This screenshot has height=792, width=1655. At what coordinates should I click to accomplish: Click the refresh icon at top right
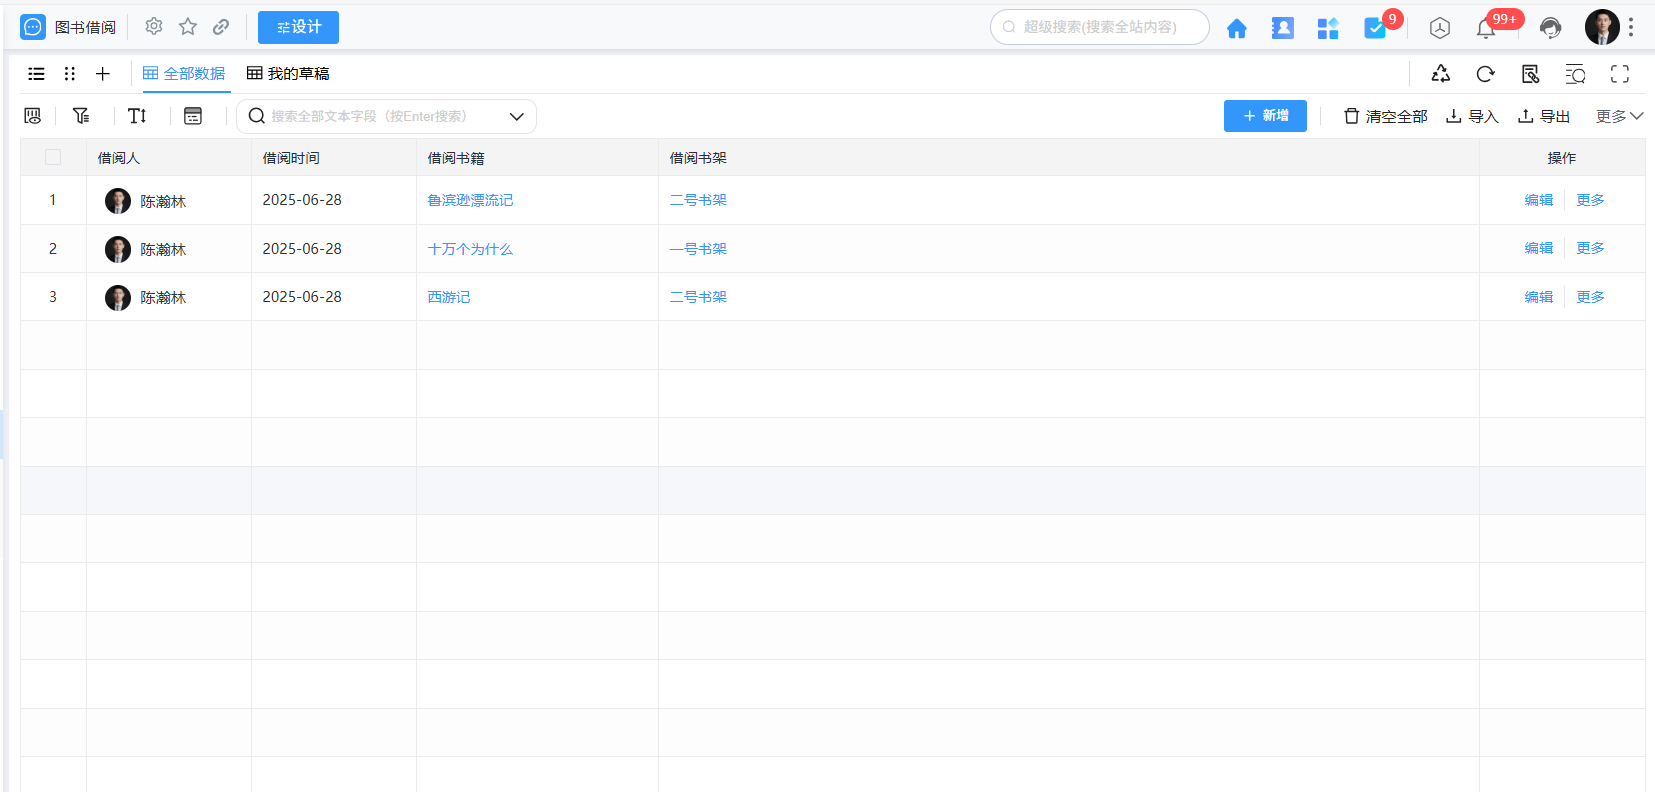(x=1485, y=74)
